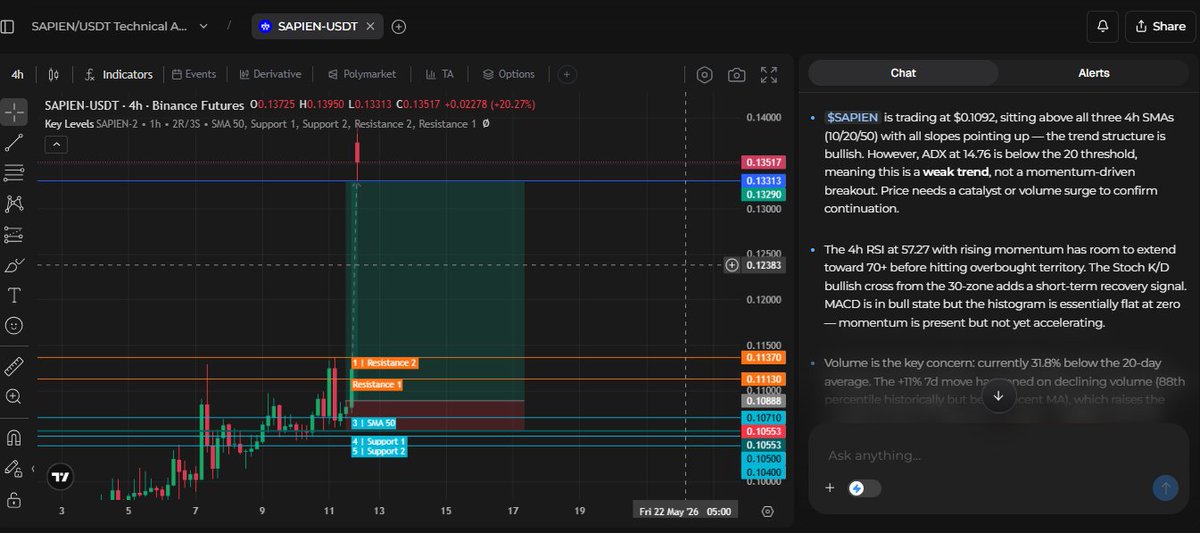The height and width of the screenshot is (533, 1200).
Task: Click the $SAPIEN ticker link
Action: click(x=851, y=118)
